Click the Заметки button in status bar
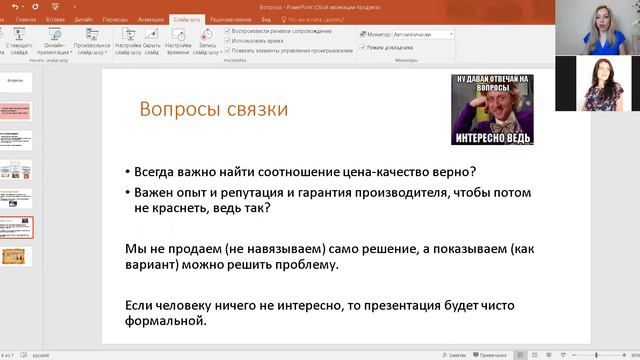Viewport: 640px width, 360px height. pyautogui.click(x=454, y=355)
